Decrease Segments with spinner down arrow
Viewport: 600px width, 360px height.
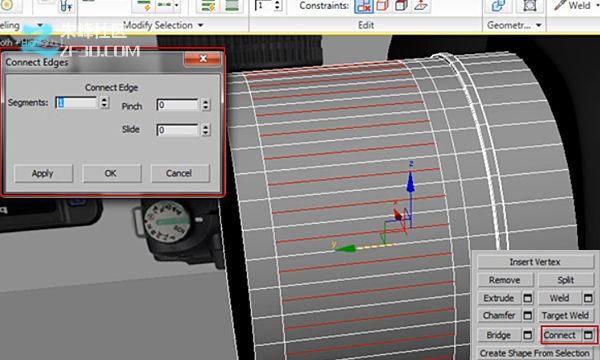(104, 106)
